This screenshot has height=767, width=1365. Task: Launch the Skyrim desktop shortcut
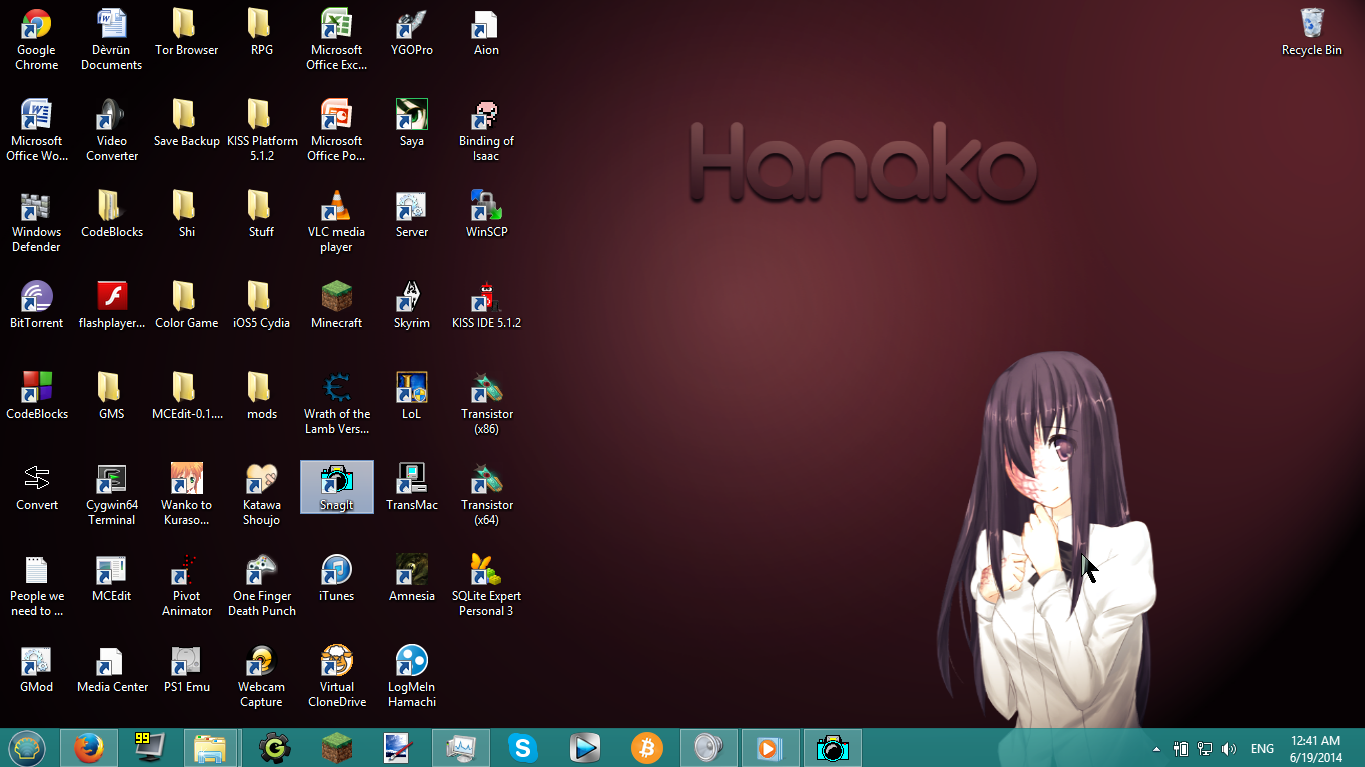coord(412,306)
